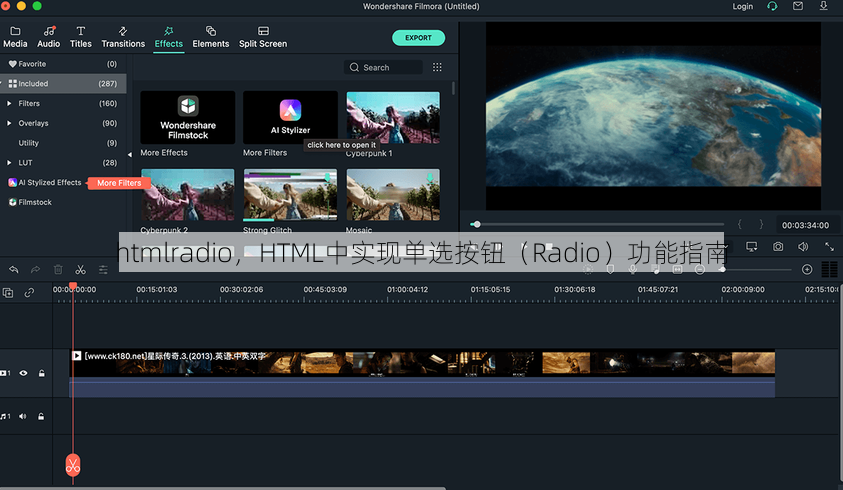Click the More Filters red tag
Image resolution: width=843 pixels, height=490 pixels.
click(x=118, y=183)
